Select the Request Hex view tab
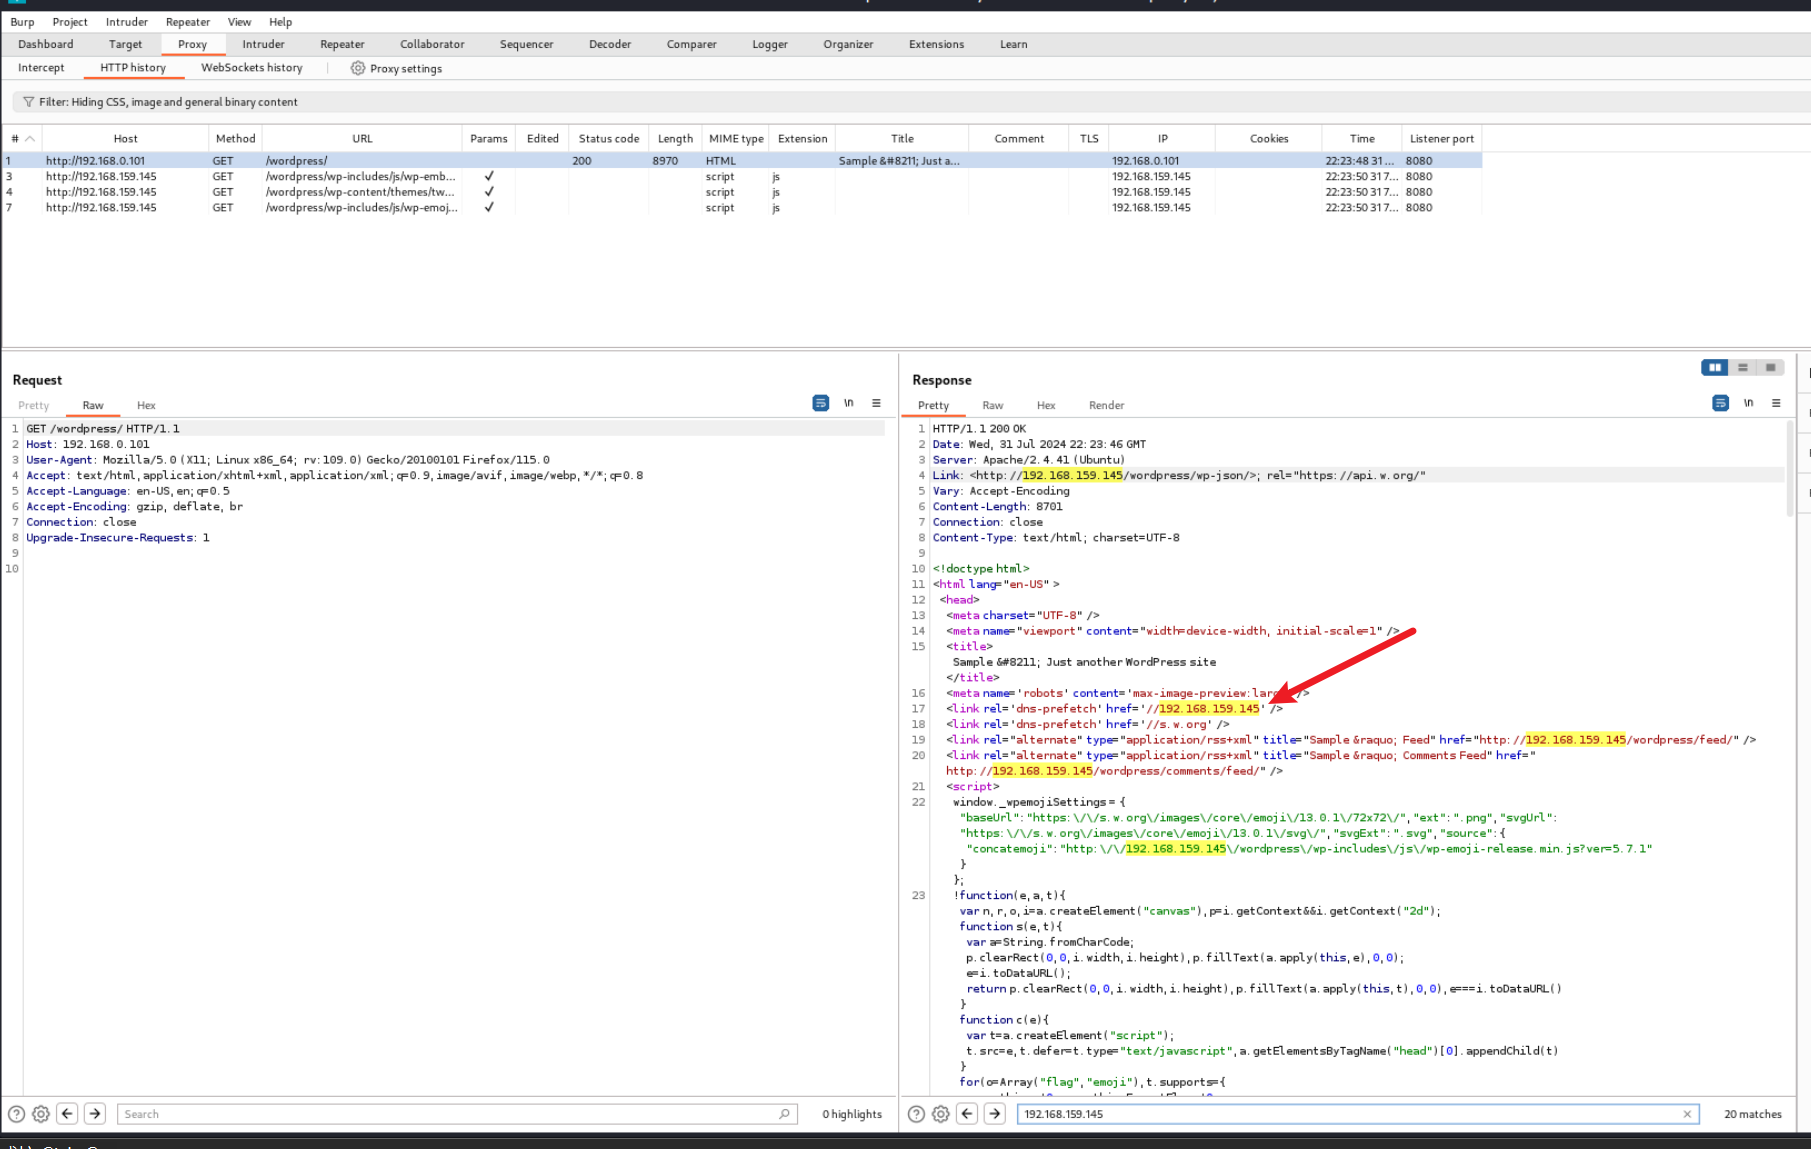Viewport: 1811px width, 1149px height. click(x=146, y=405)
